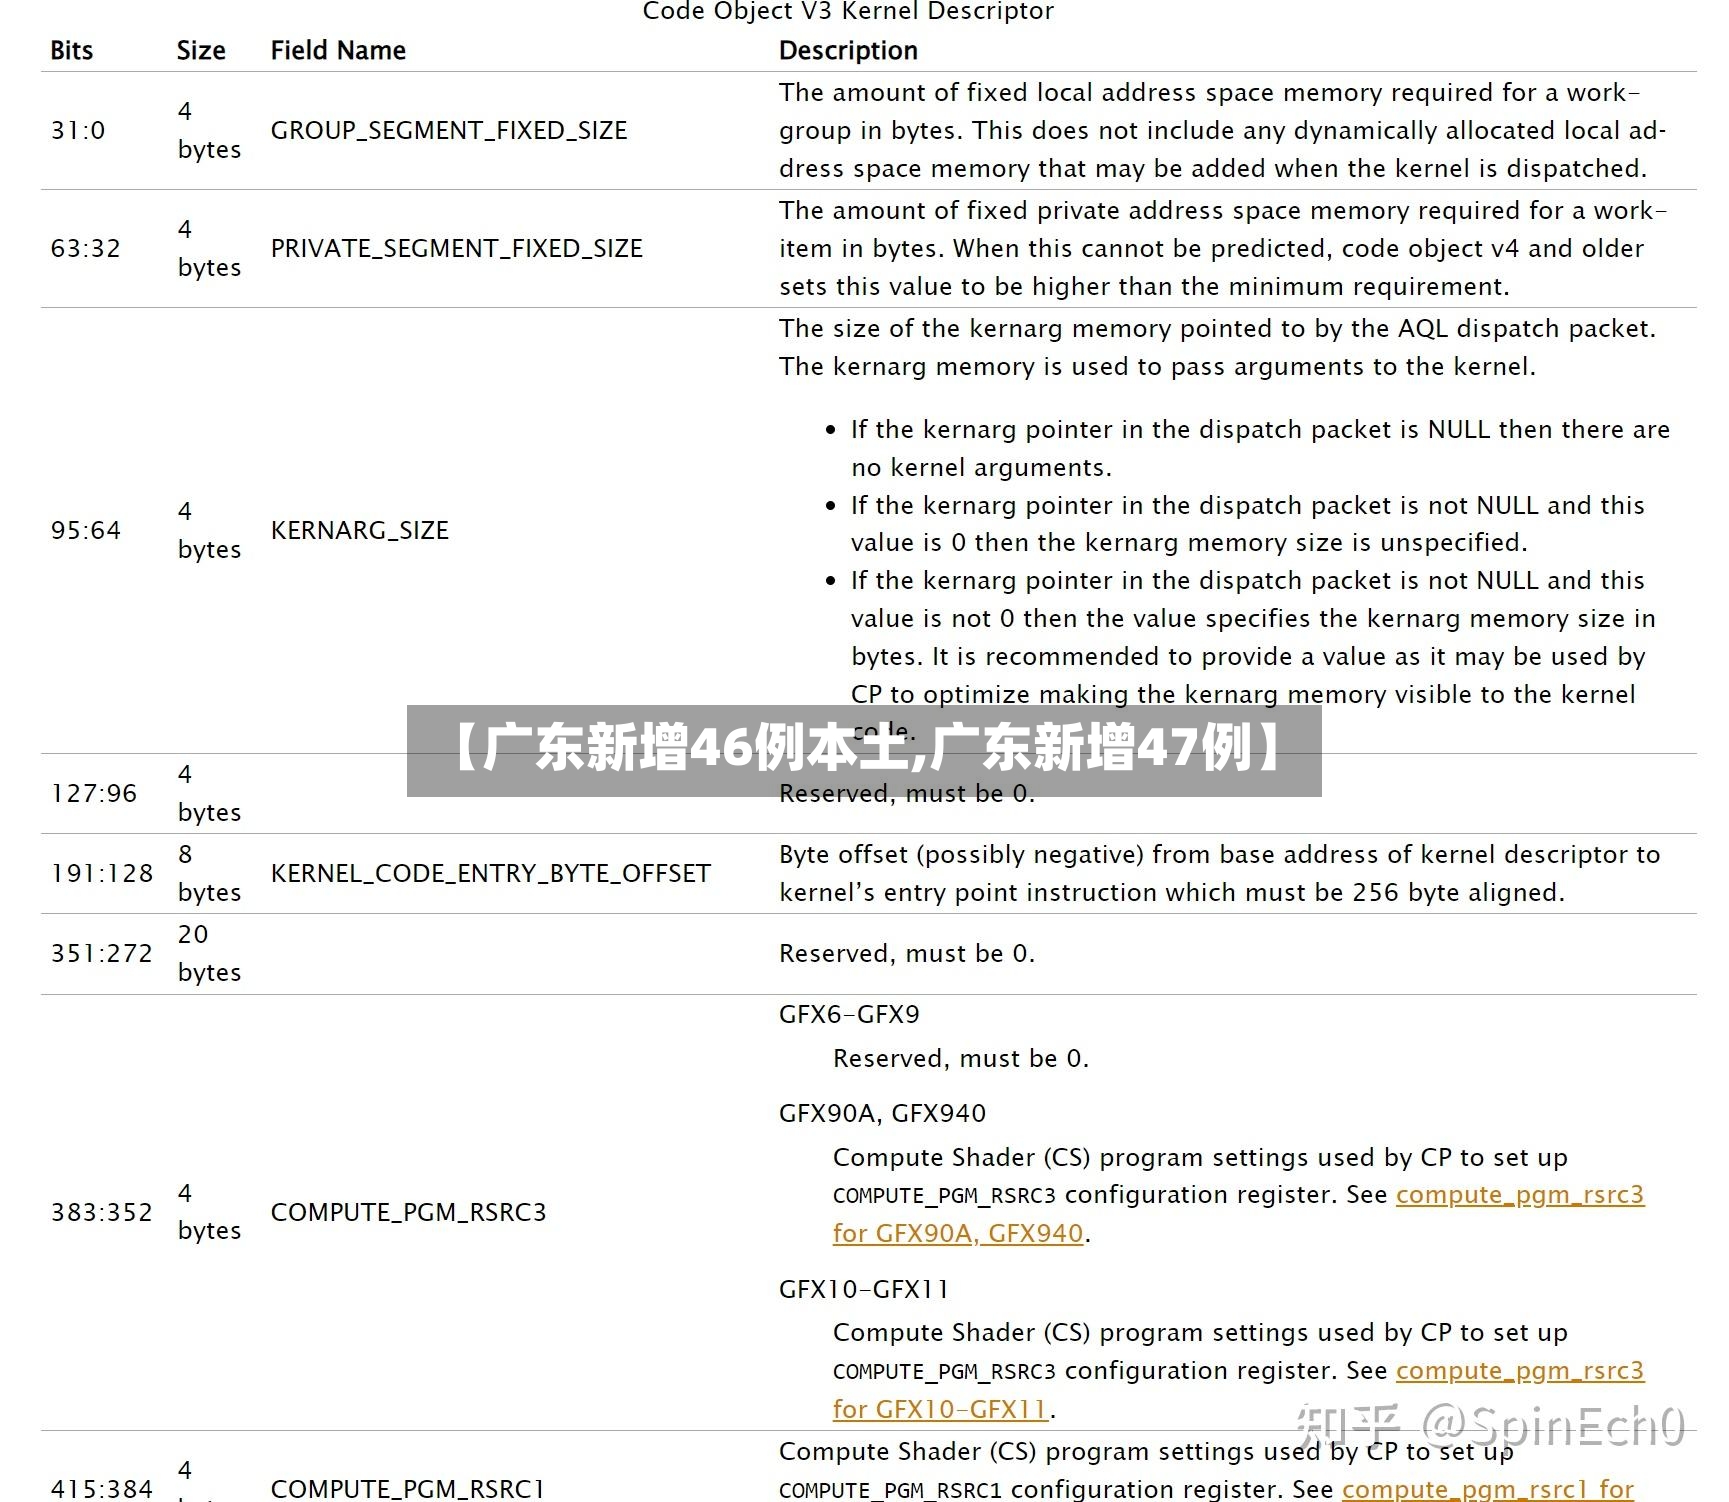Follow the compute_pgm_rsrc1 link in the last row
The image size is (1729, 1502).
1487,1489
